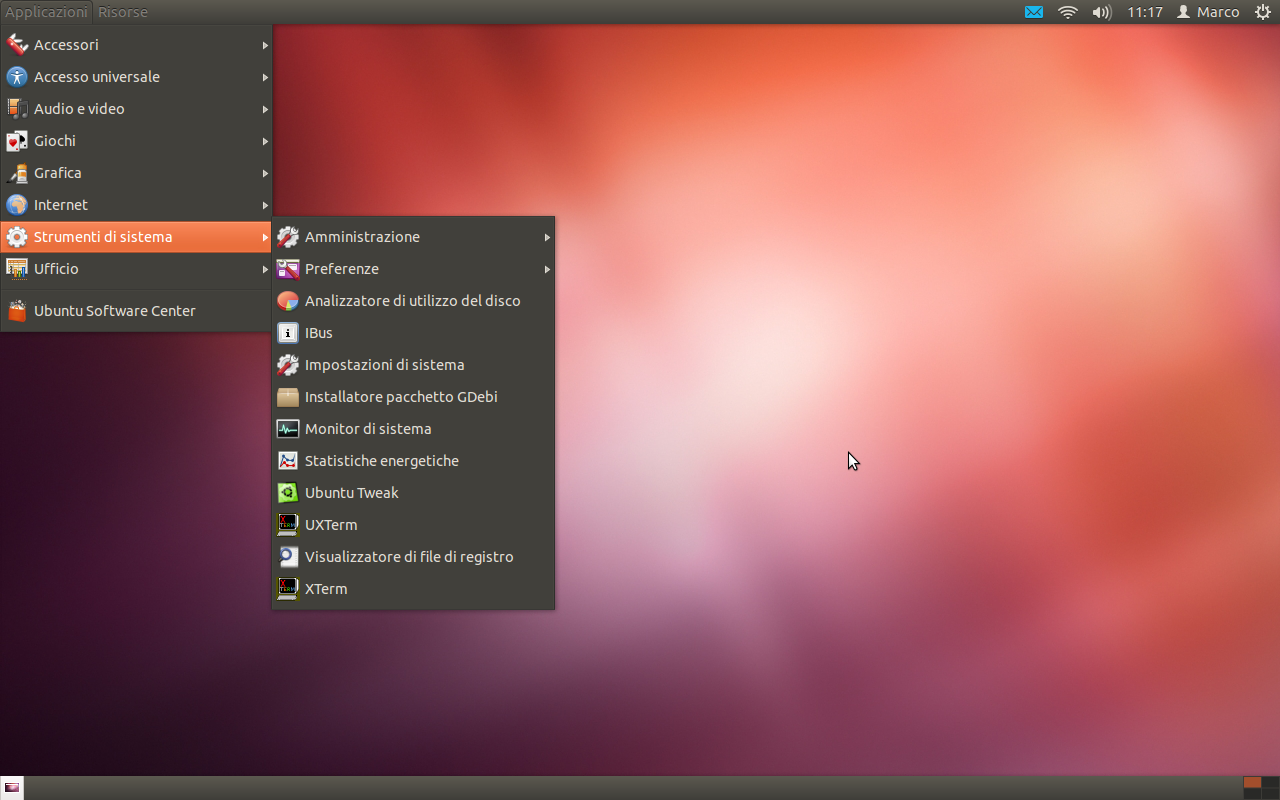Screen dimensions: 1280x800
Task: Click the disk usage analyzer pie icon
Action: coord(288,301)
